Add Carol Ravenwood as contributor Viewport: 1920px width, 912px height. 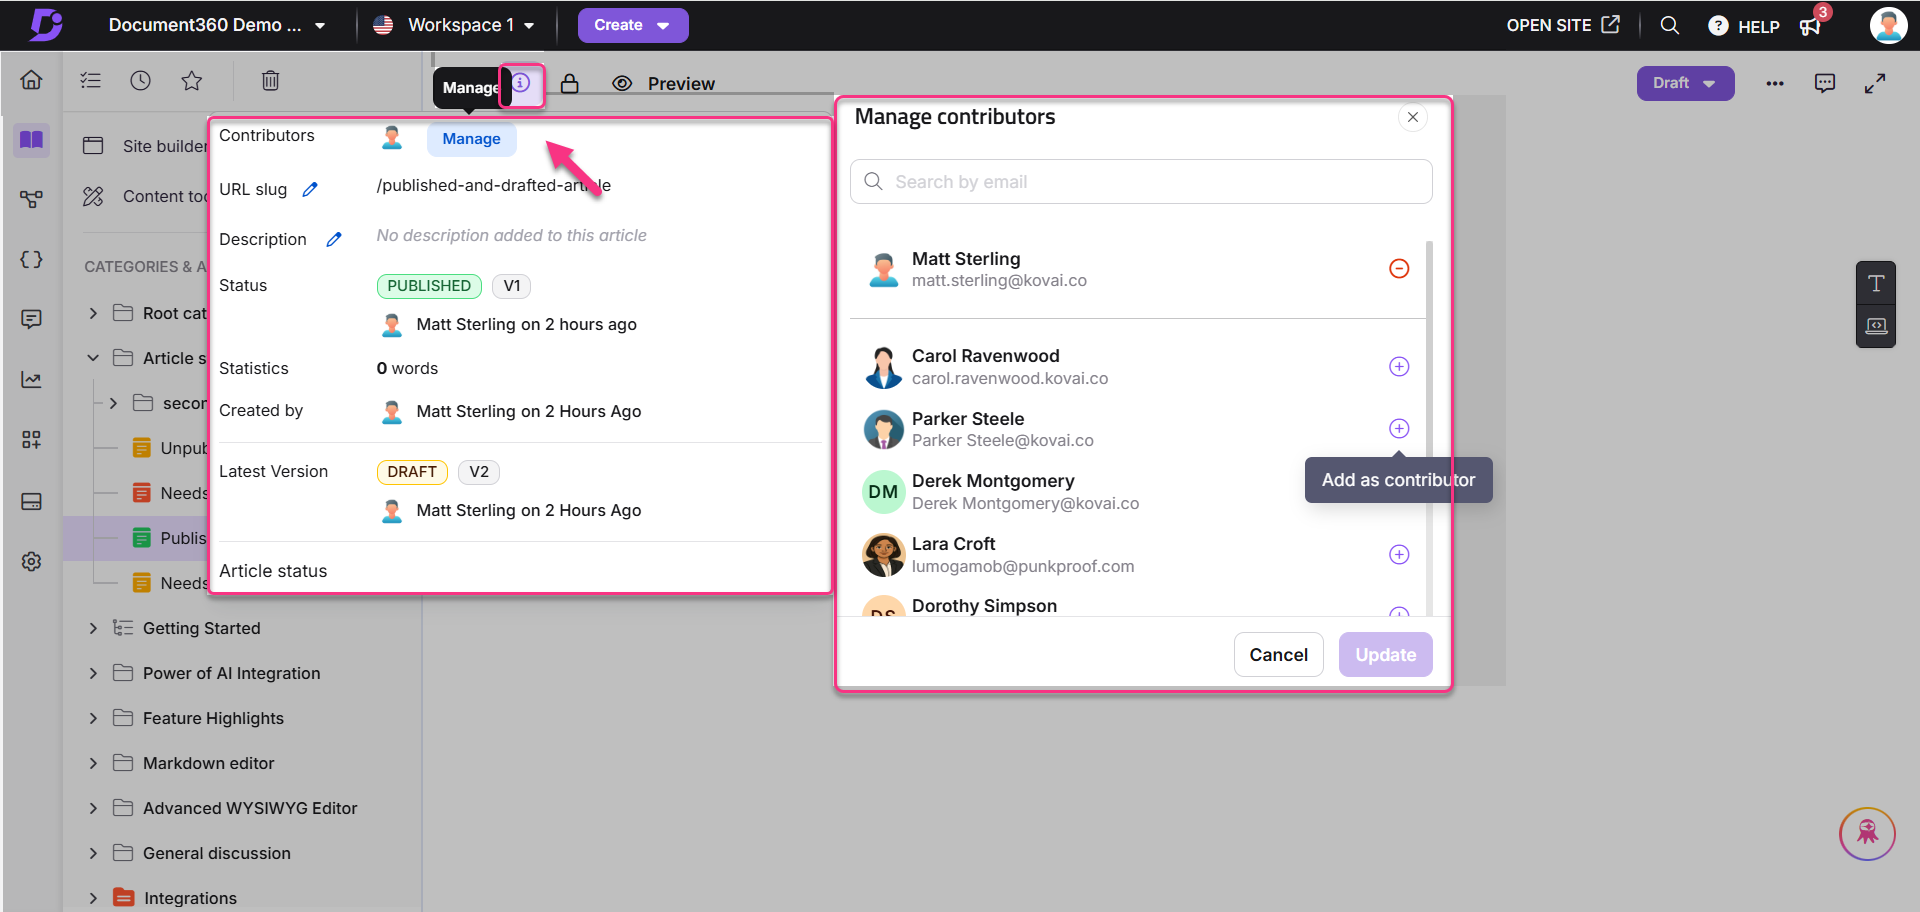coord(1399,366)
